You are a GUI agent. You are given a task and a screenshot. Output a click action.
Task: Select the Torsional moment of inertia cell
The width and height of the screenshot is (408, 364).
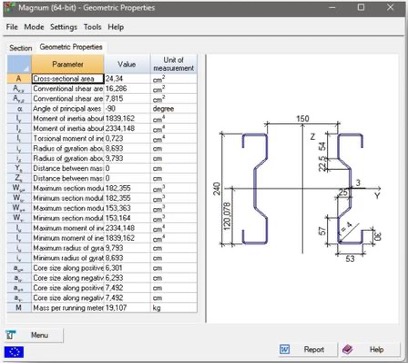[68, 138]
